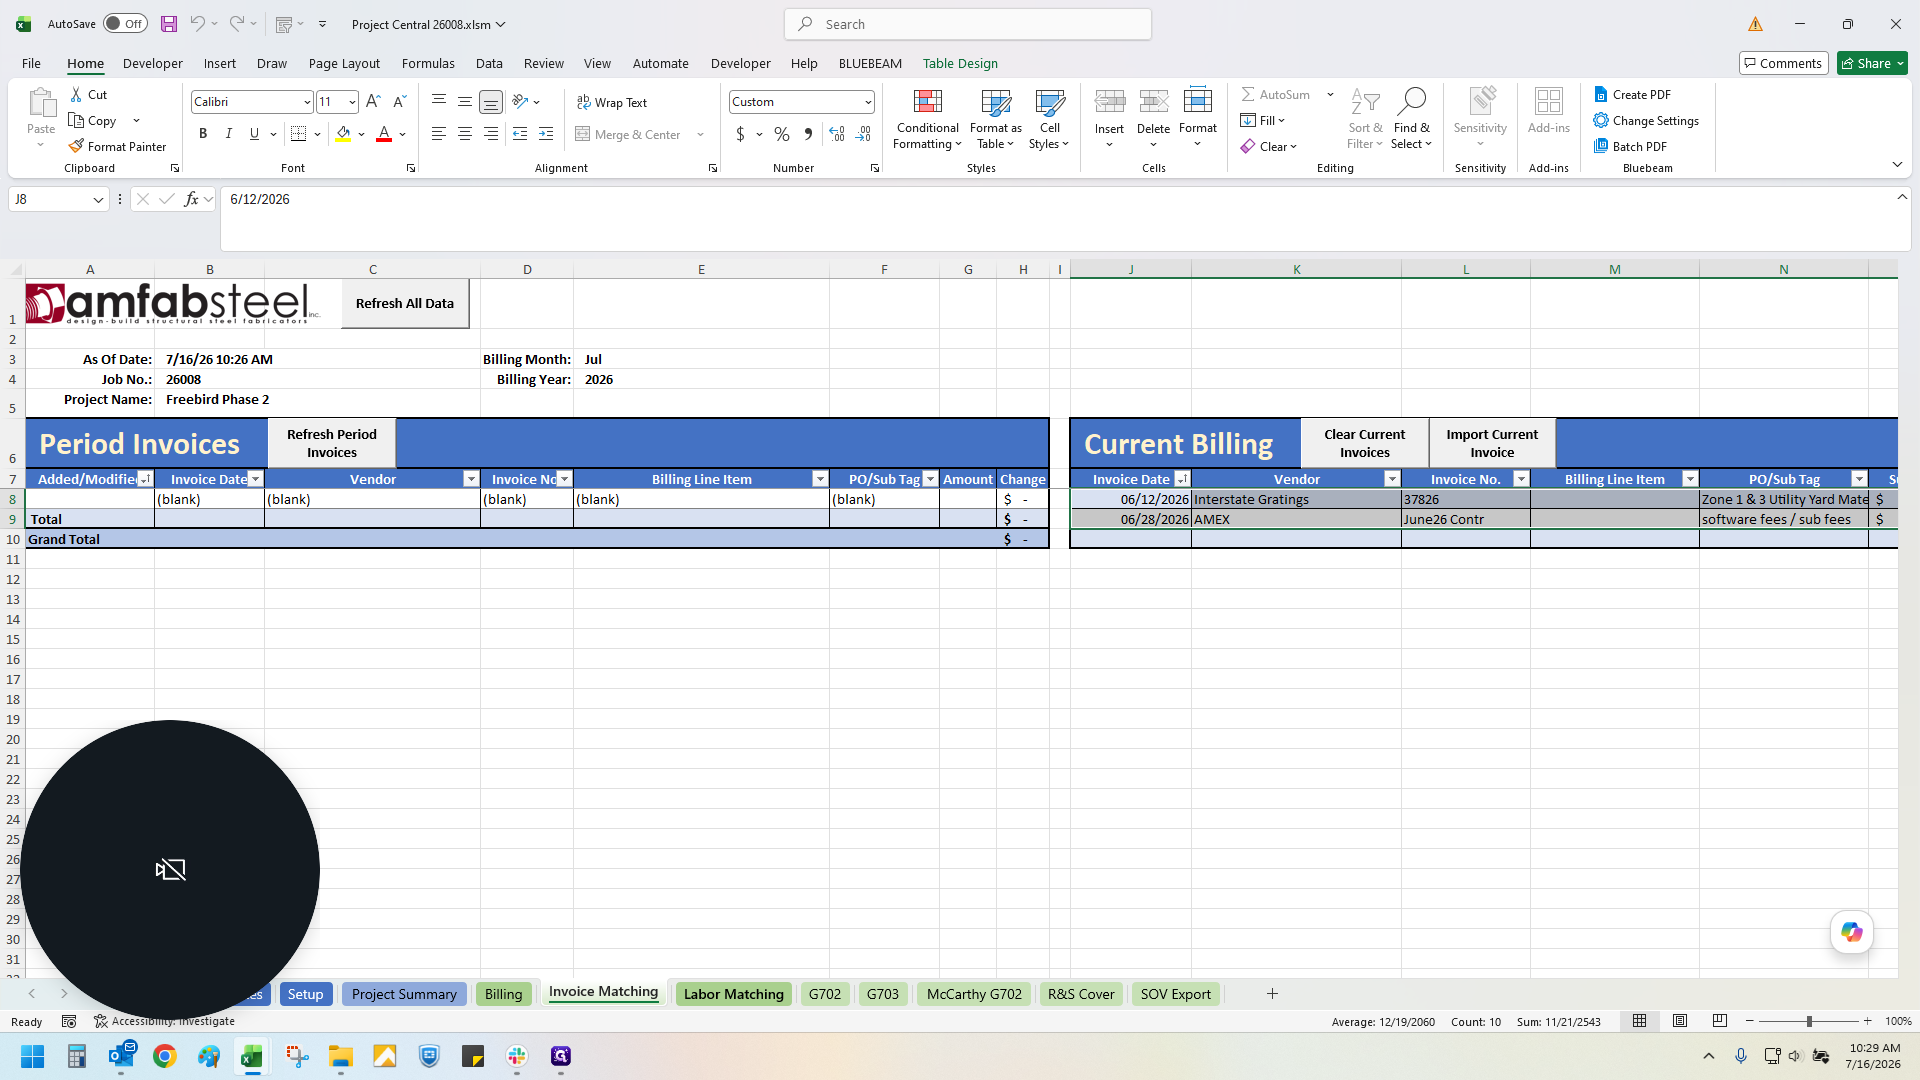Image resolution: width=1920 pixels, height=1080 pixels.
Task: Open the Formulas ribbon tab
Action: [x=428, y=63]
